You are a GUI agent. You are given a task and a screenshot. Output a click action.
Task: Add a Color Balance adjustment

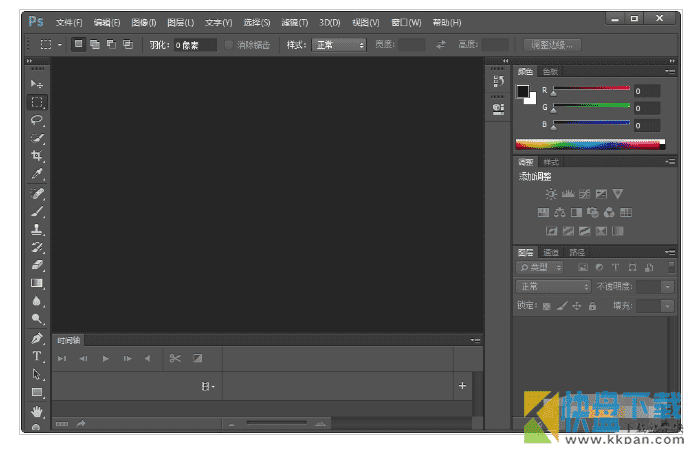tap(559, 213)
